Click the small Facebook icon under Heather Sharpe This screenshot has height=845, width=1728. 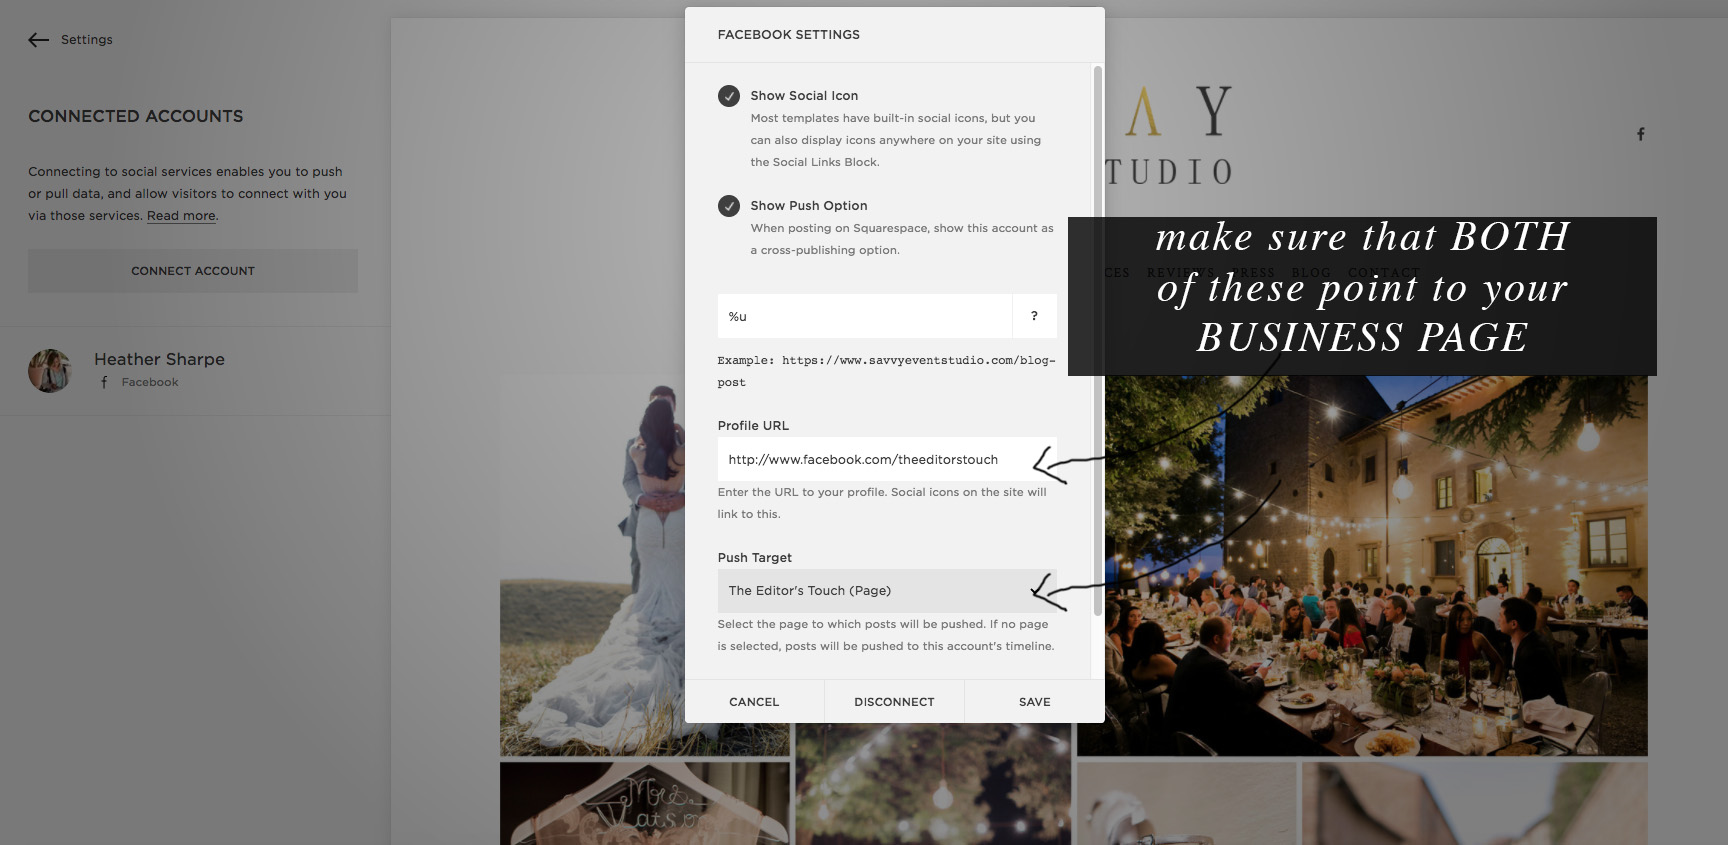pyautogui.click(x=104, y=383)
